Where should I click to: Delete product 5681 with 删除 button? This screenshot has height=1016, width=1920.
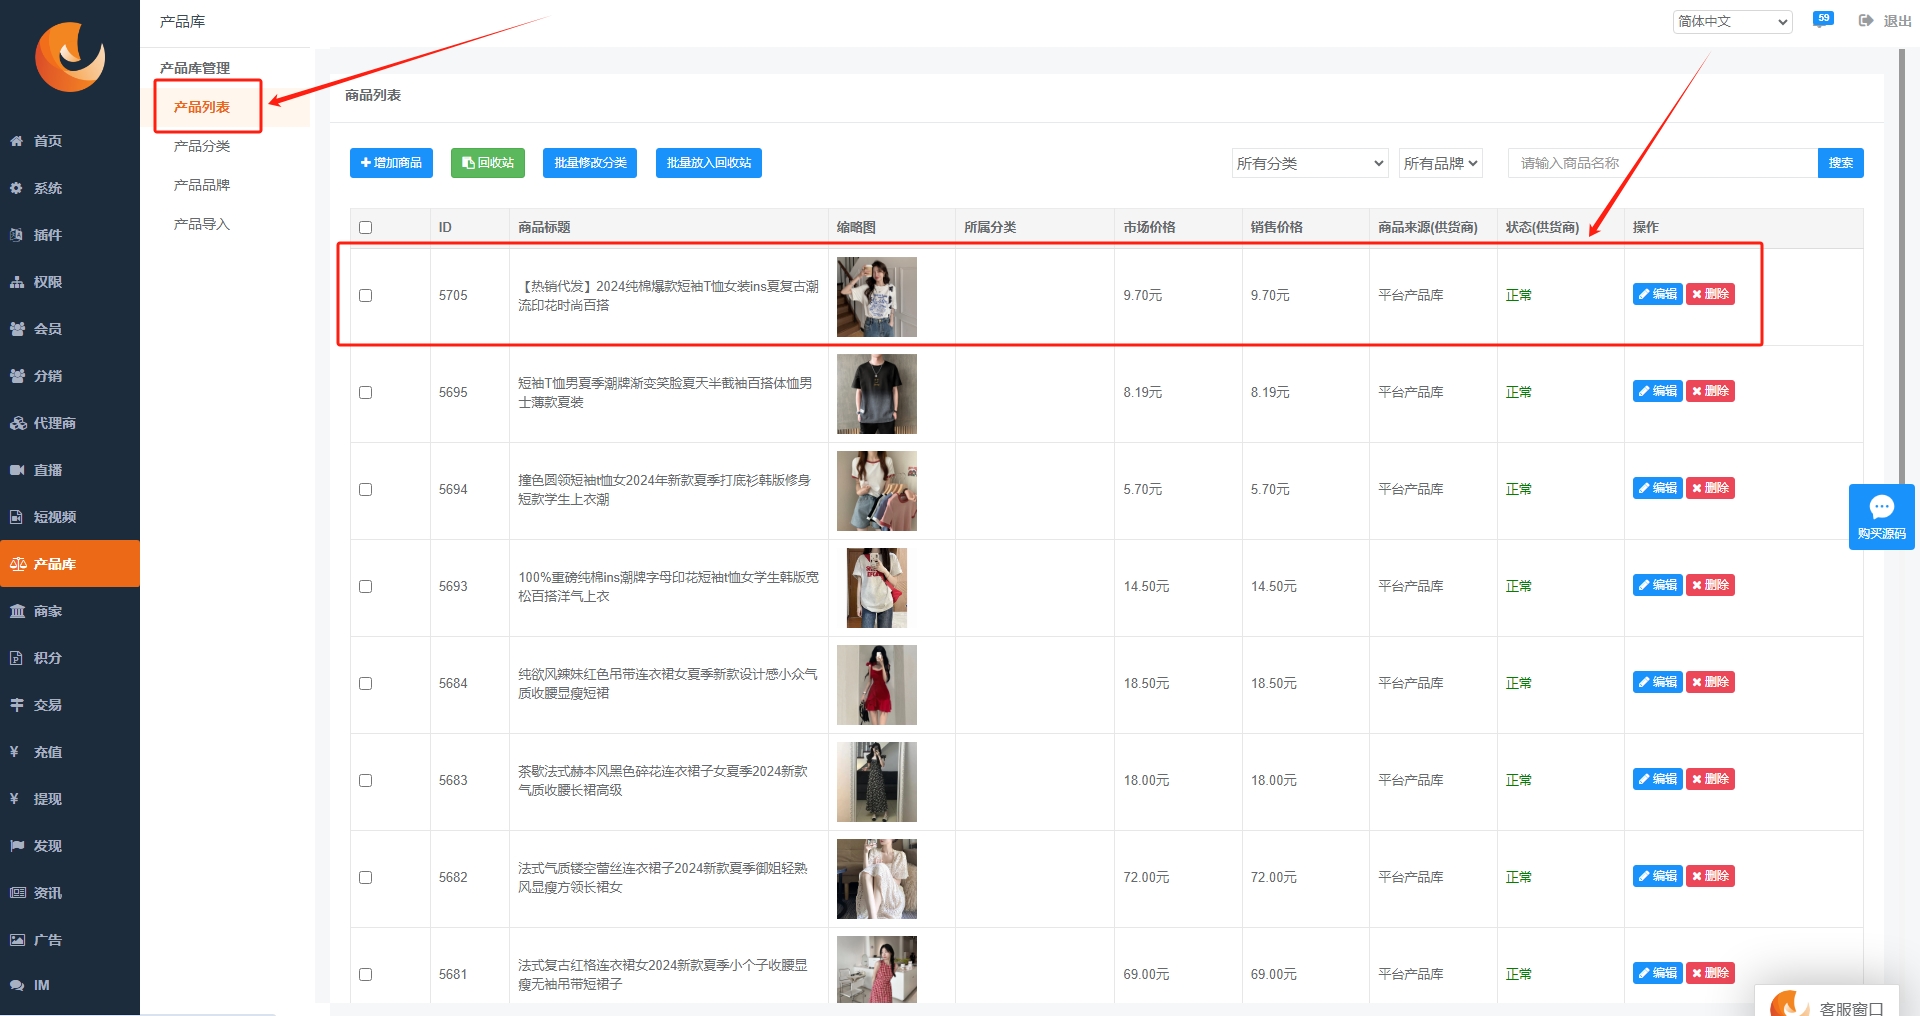coord(1710,973)
